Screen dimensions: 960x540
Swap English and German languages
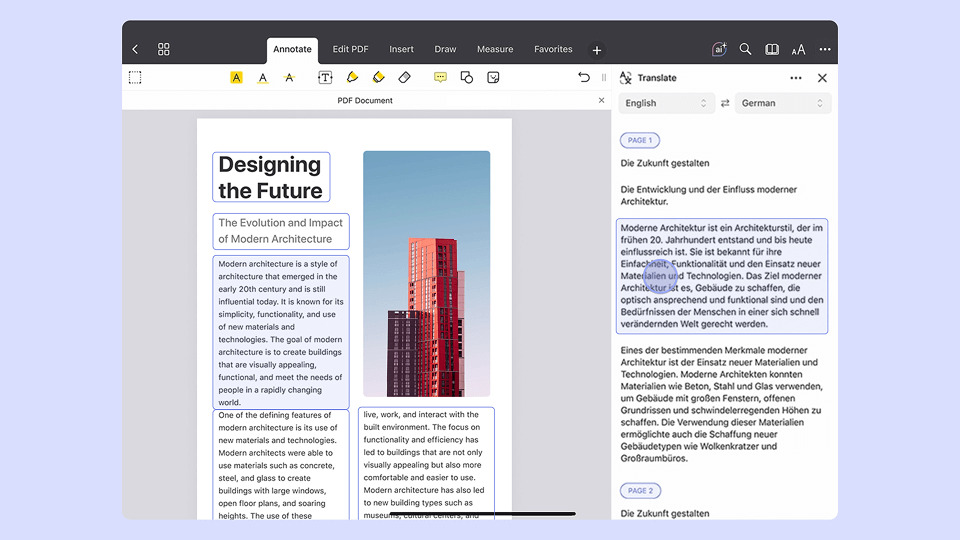(x=725, y=103)
